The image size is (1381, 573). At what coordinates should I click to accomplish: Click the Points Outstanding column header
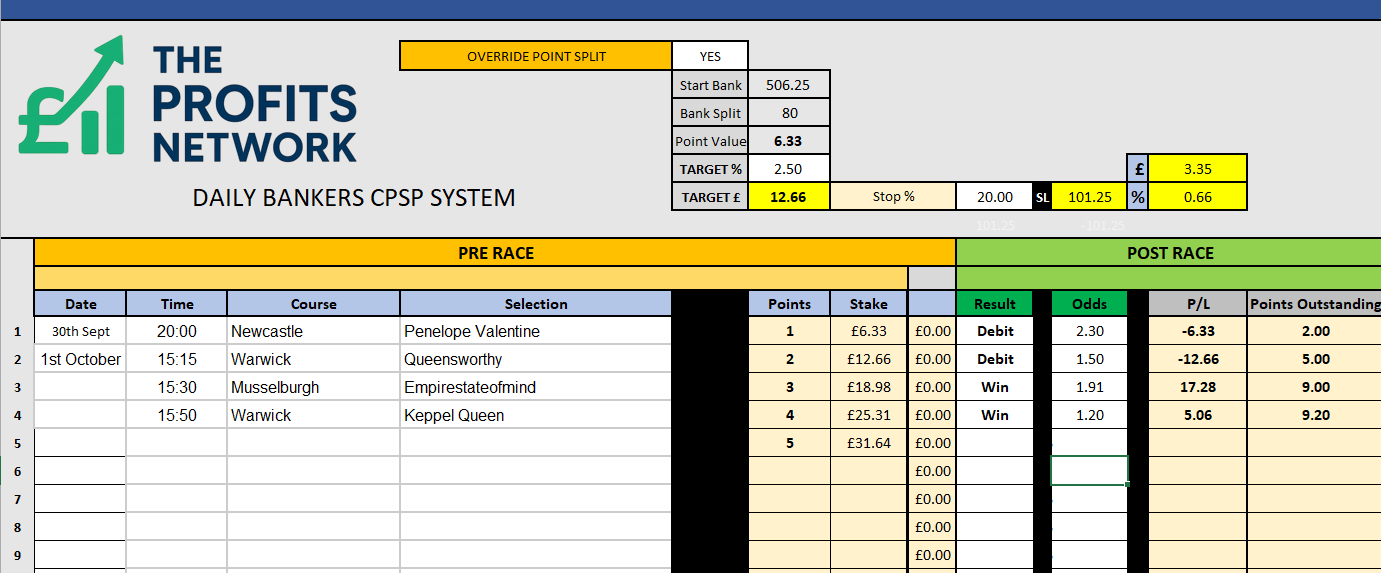pyautogui.click(x=1314, y=304)
